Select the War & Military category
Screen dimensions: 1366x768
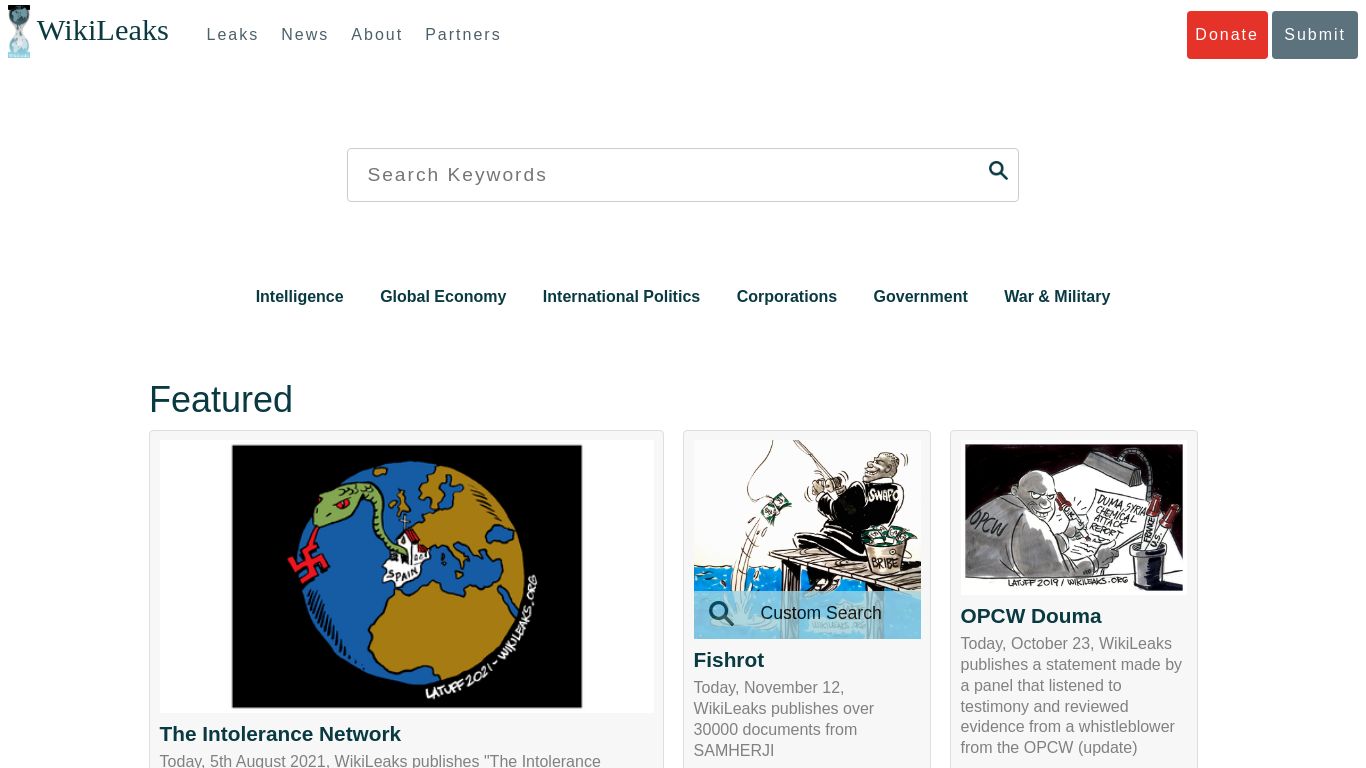[x=1057, y=297]
